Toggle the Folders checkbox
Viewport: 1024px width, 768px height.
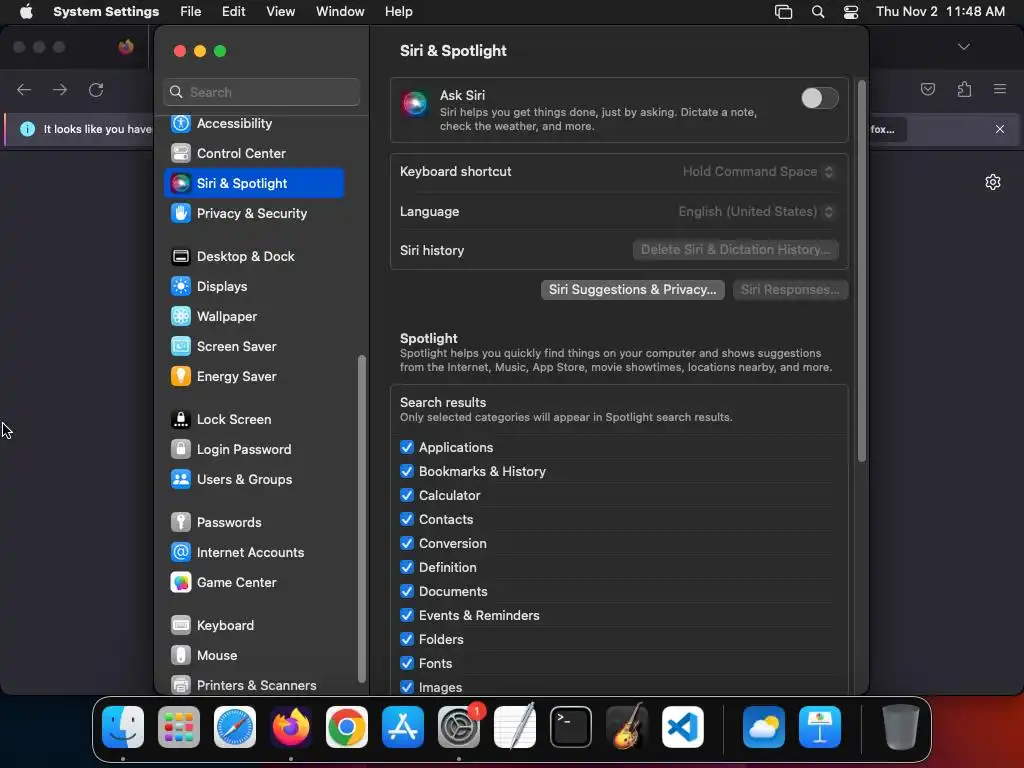click(x=407, y=639)
